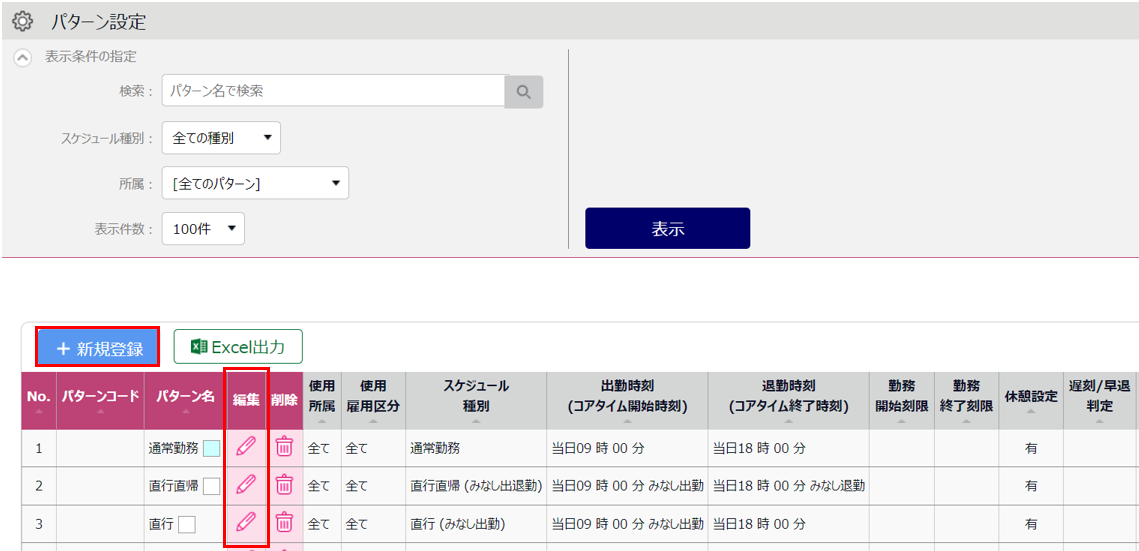The height and width of the screenshot is (551, 1139).
Task: Open the 表示件数 100件 dropdown
Action: (x=203, y=228)
